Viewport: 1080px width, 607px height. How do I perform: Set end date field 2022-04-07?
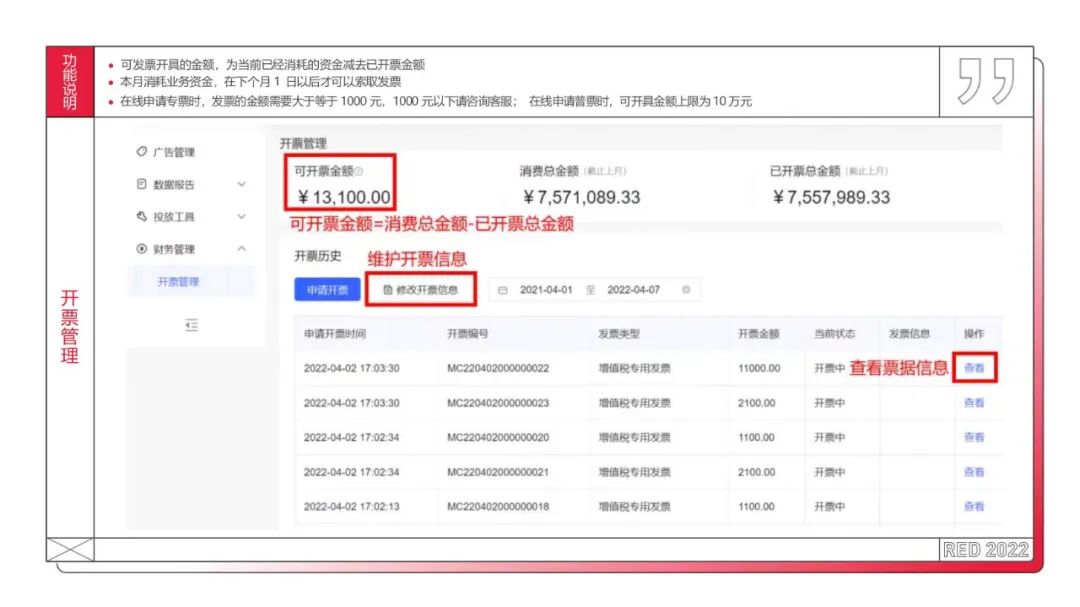pyautogui.click(x=634, y=290)
